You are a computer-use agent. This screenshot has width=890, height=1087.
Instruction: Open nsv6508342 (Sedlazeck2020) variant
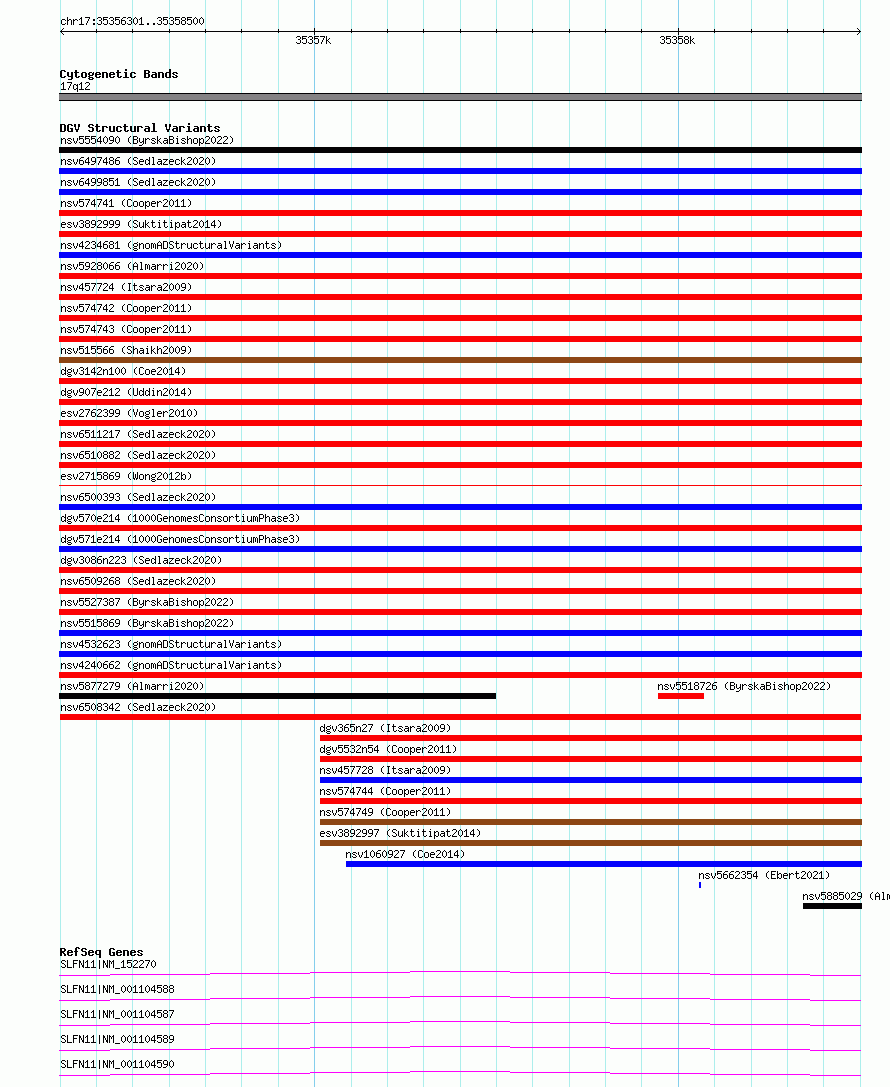(138, 707)
